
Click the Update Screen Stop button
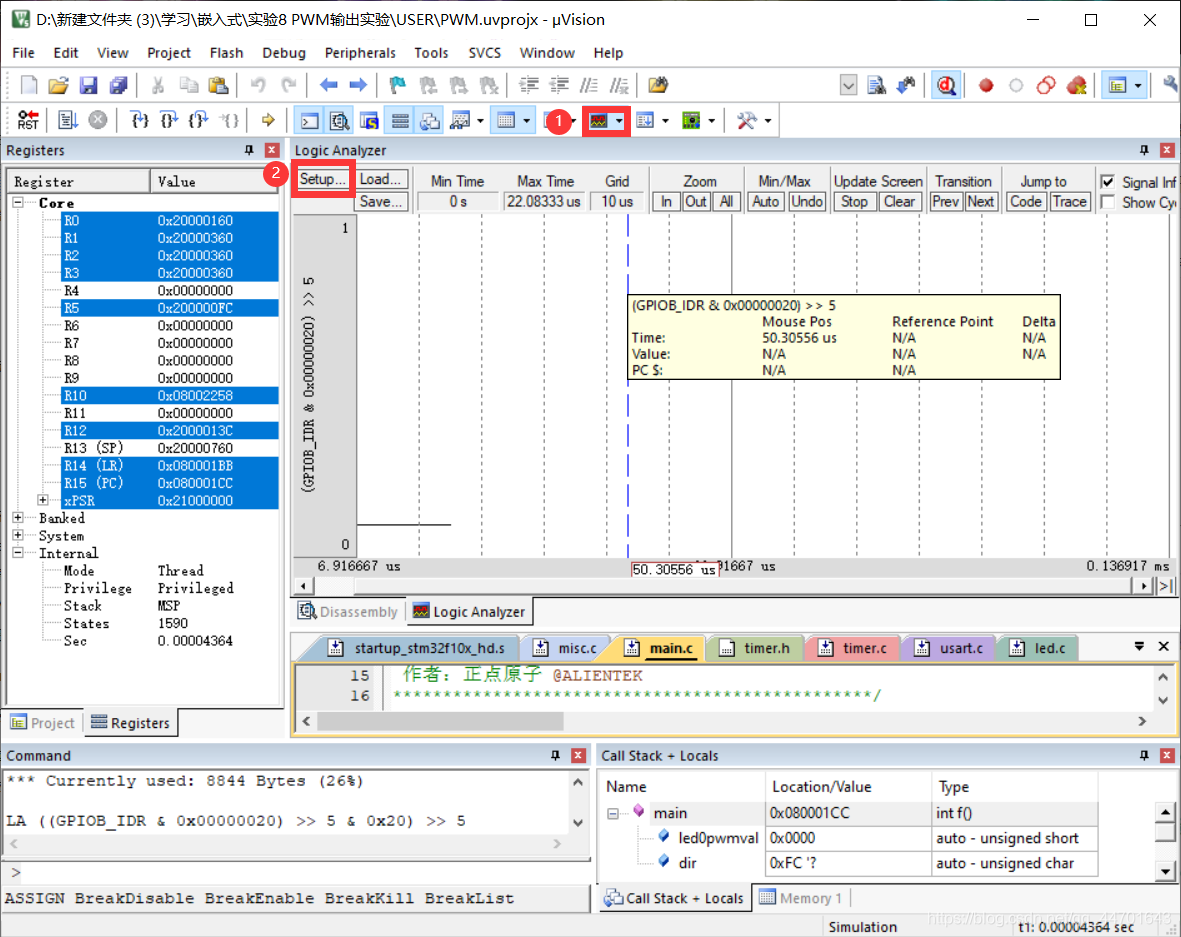854,202
